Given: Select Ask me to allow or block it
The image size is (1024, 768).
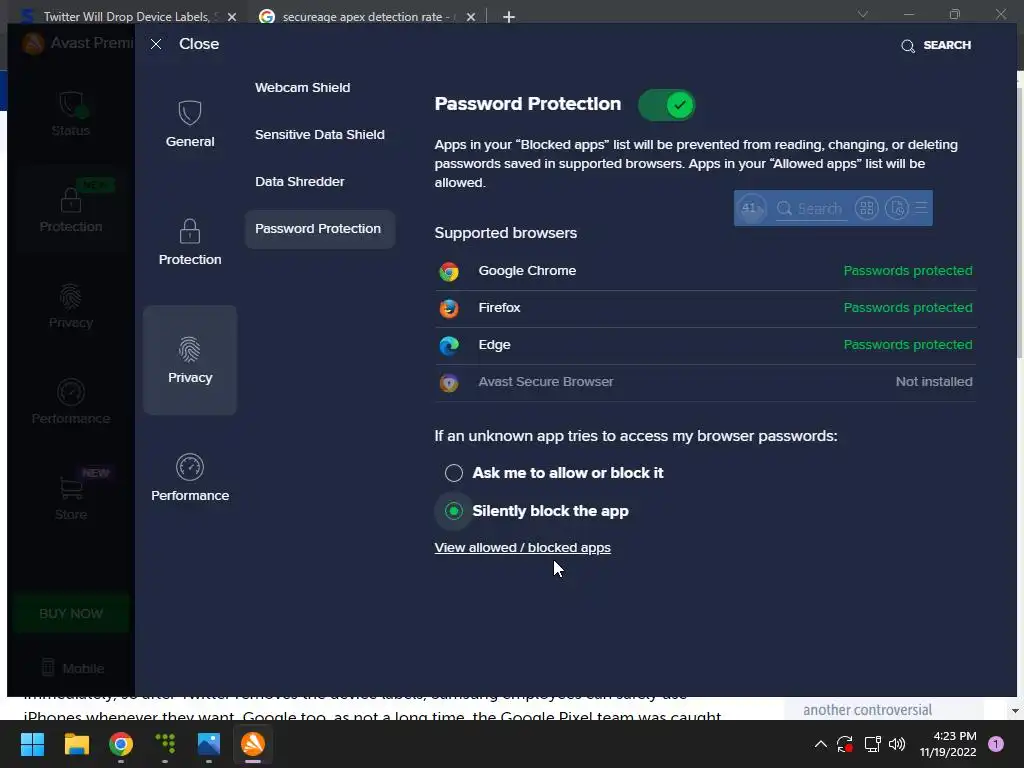Looking at the screenshot, I should click(453, 473).
